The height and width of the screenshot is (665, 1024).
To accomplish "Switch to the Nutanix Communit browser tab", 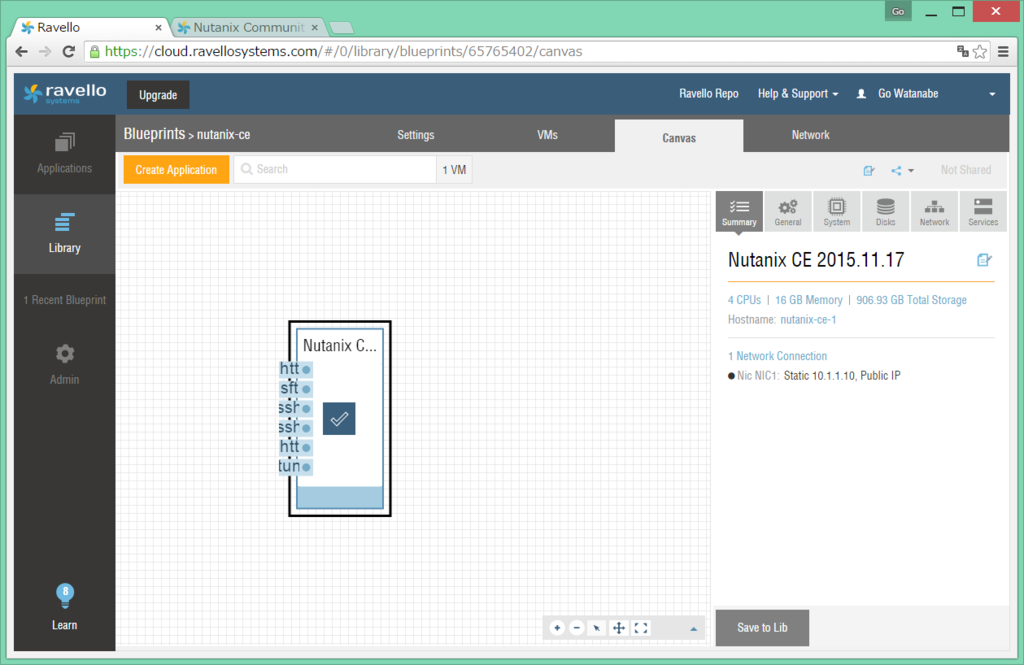I will point(248,27).
